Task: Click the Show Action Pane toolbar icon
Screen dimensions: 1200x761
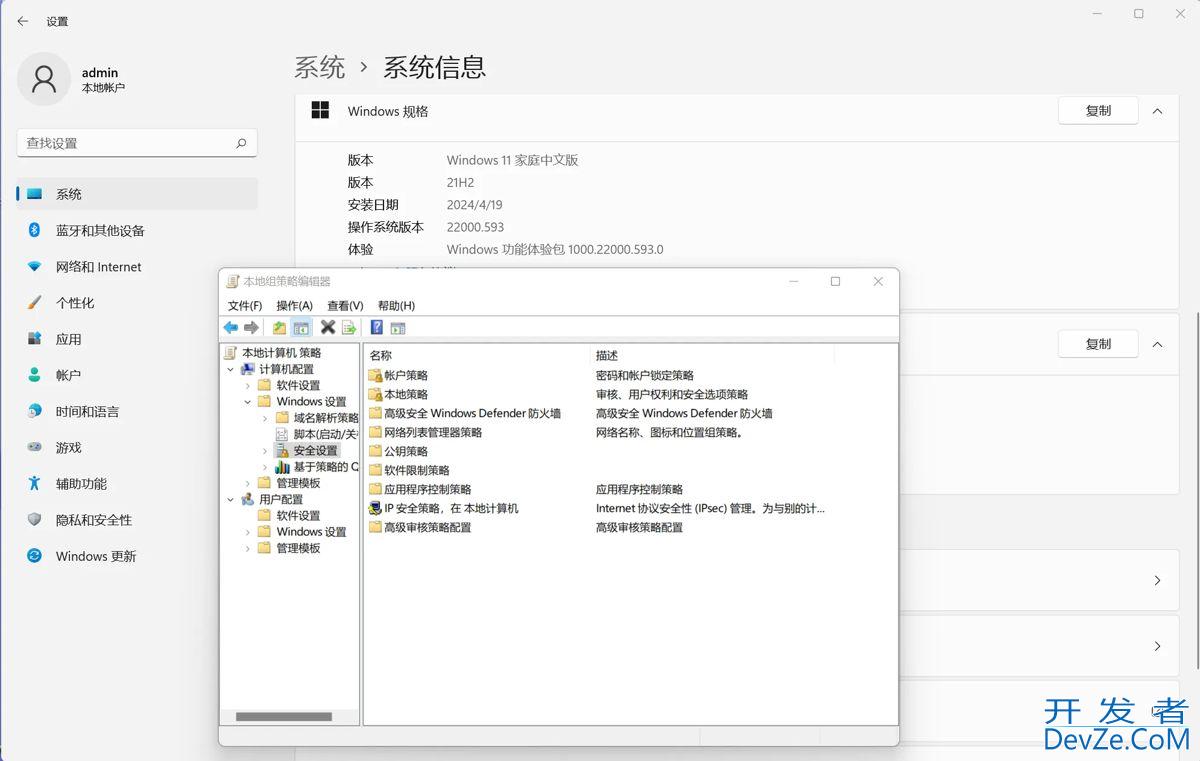Action: point(397,327)
